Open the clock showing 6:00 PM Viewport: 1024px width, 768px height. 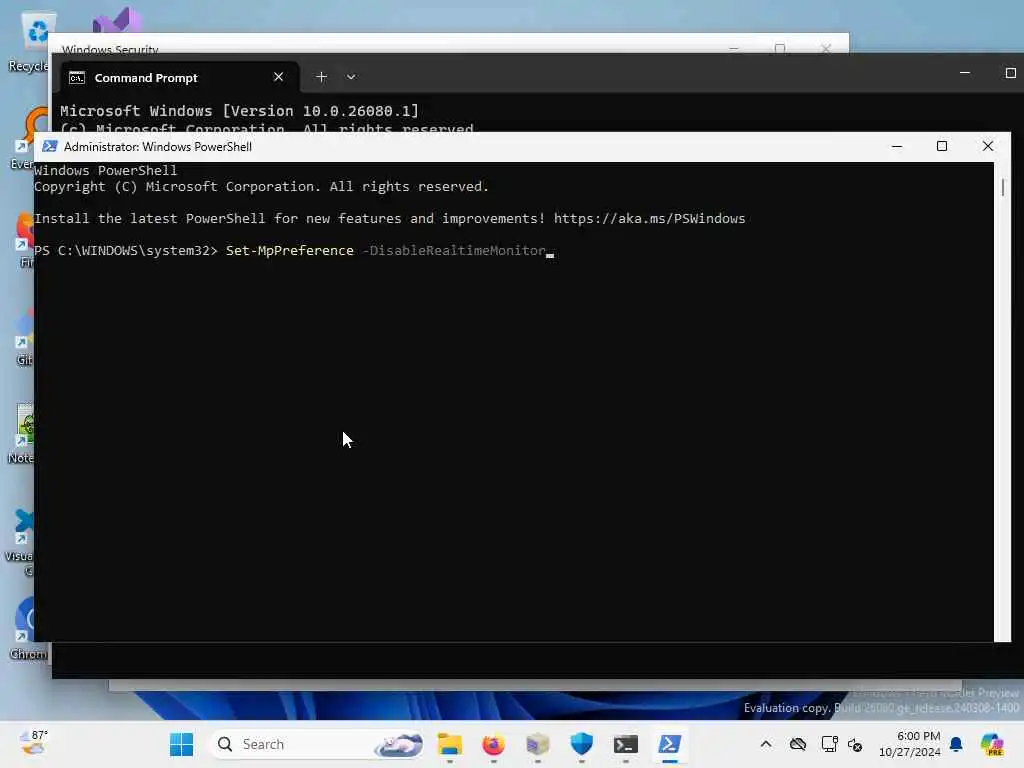pos(909,744)
